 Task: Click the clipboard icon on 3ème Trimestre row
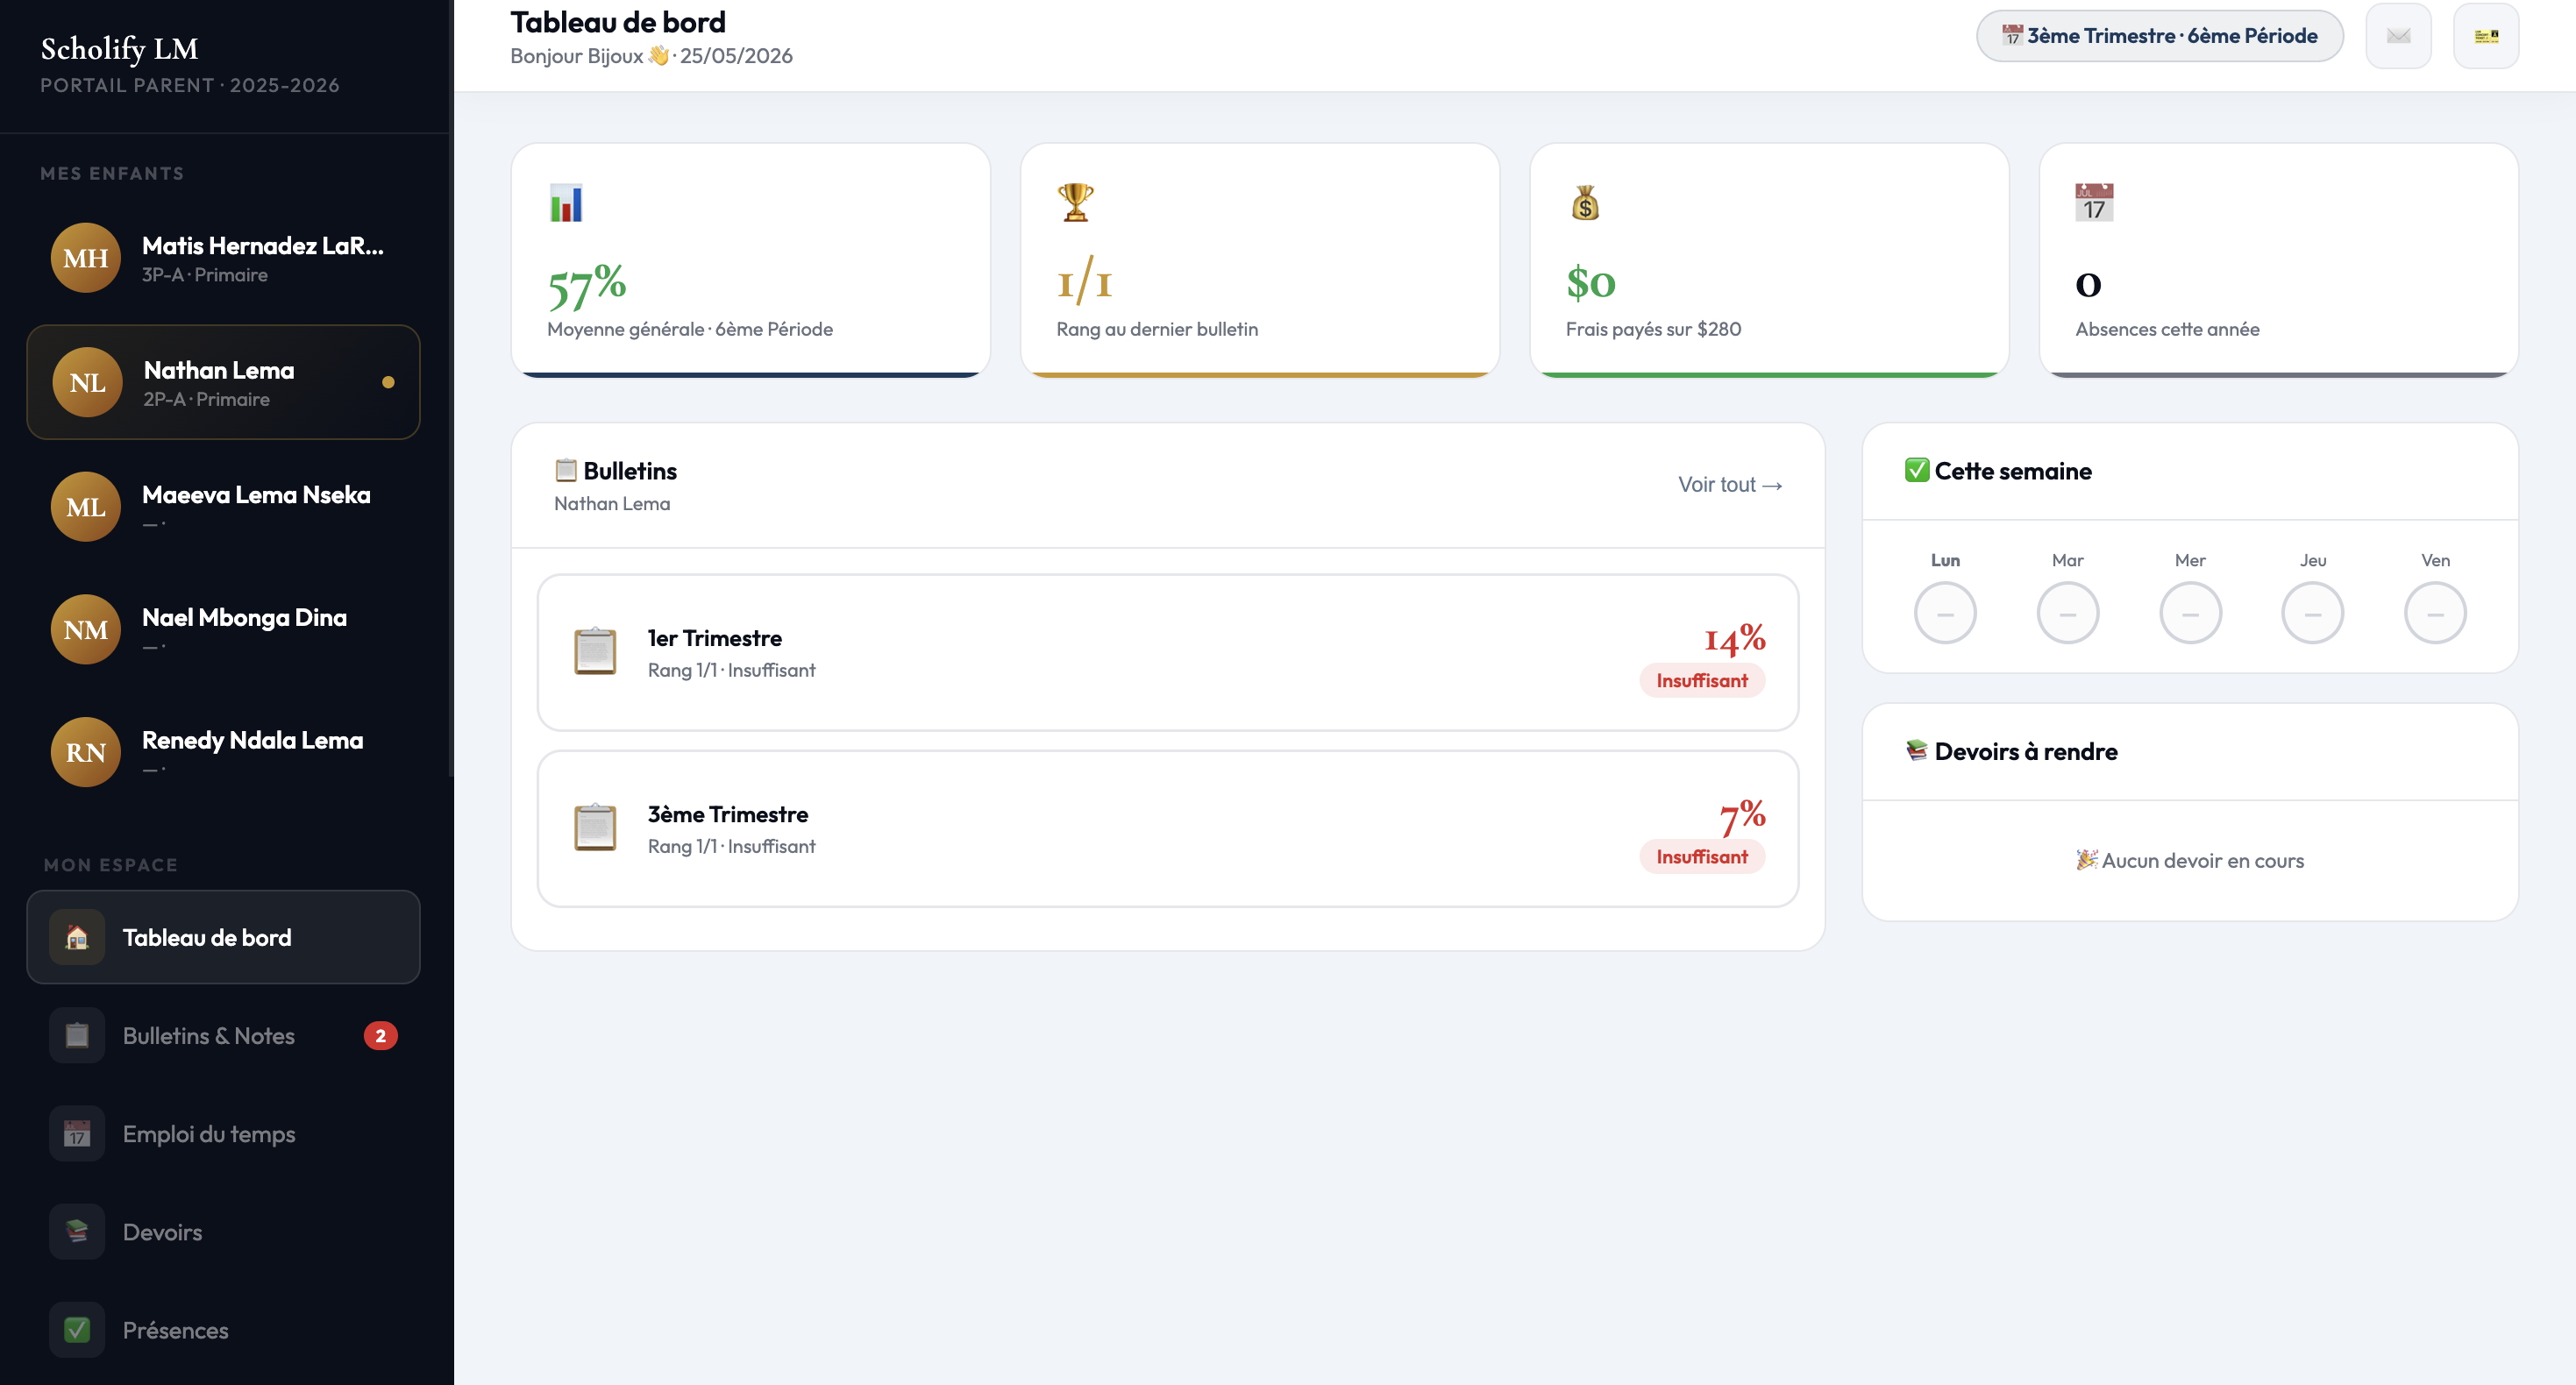coord(595,827)
